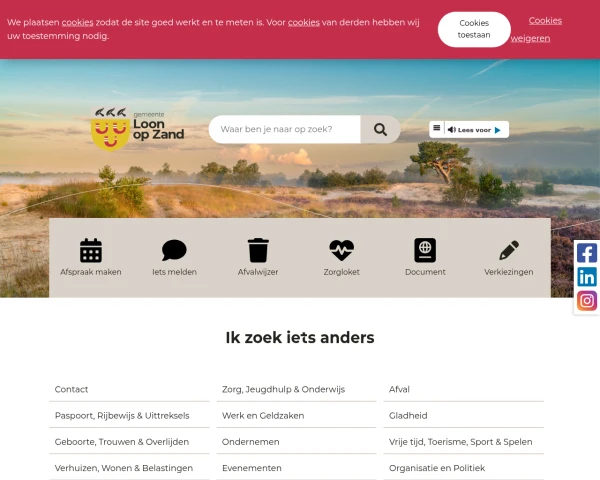Open Zorg, Jeugdhulp & Onderwijs link
The height and width of the screenshot is (480, 600).
point(296,389)
